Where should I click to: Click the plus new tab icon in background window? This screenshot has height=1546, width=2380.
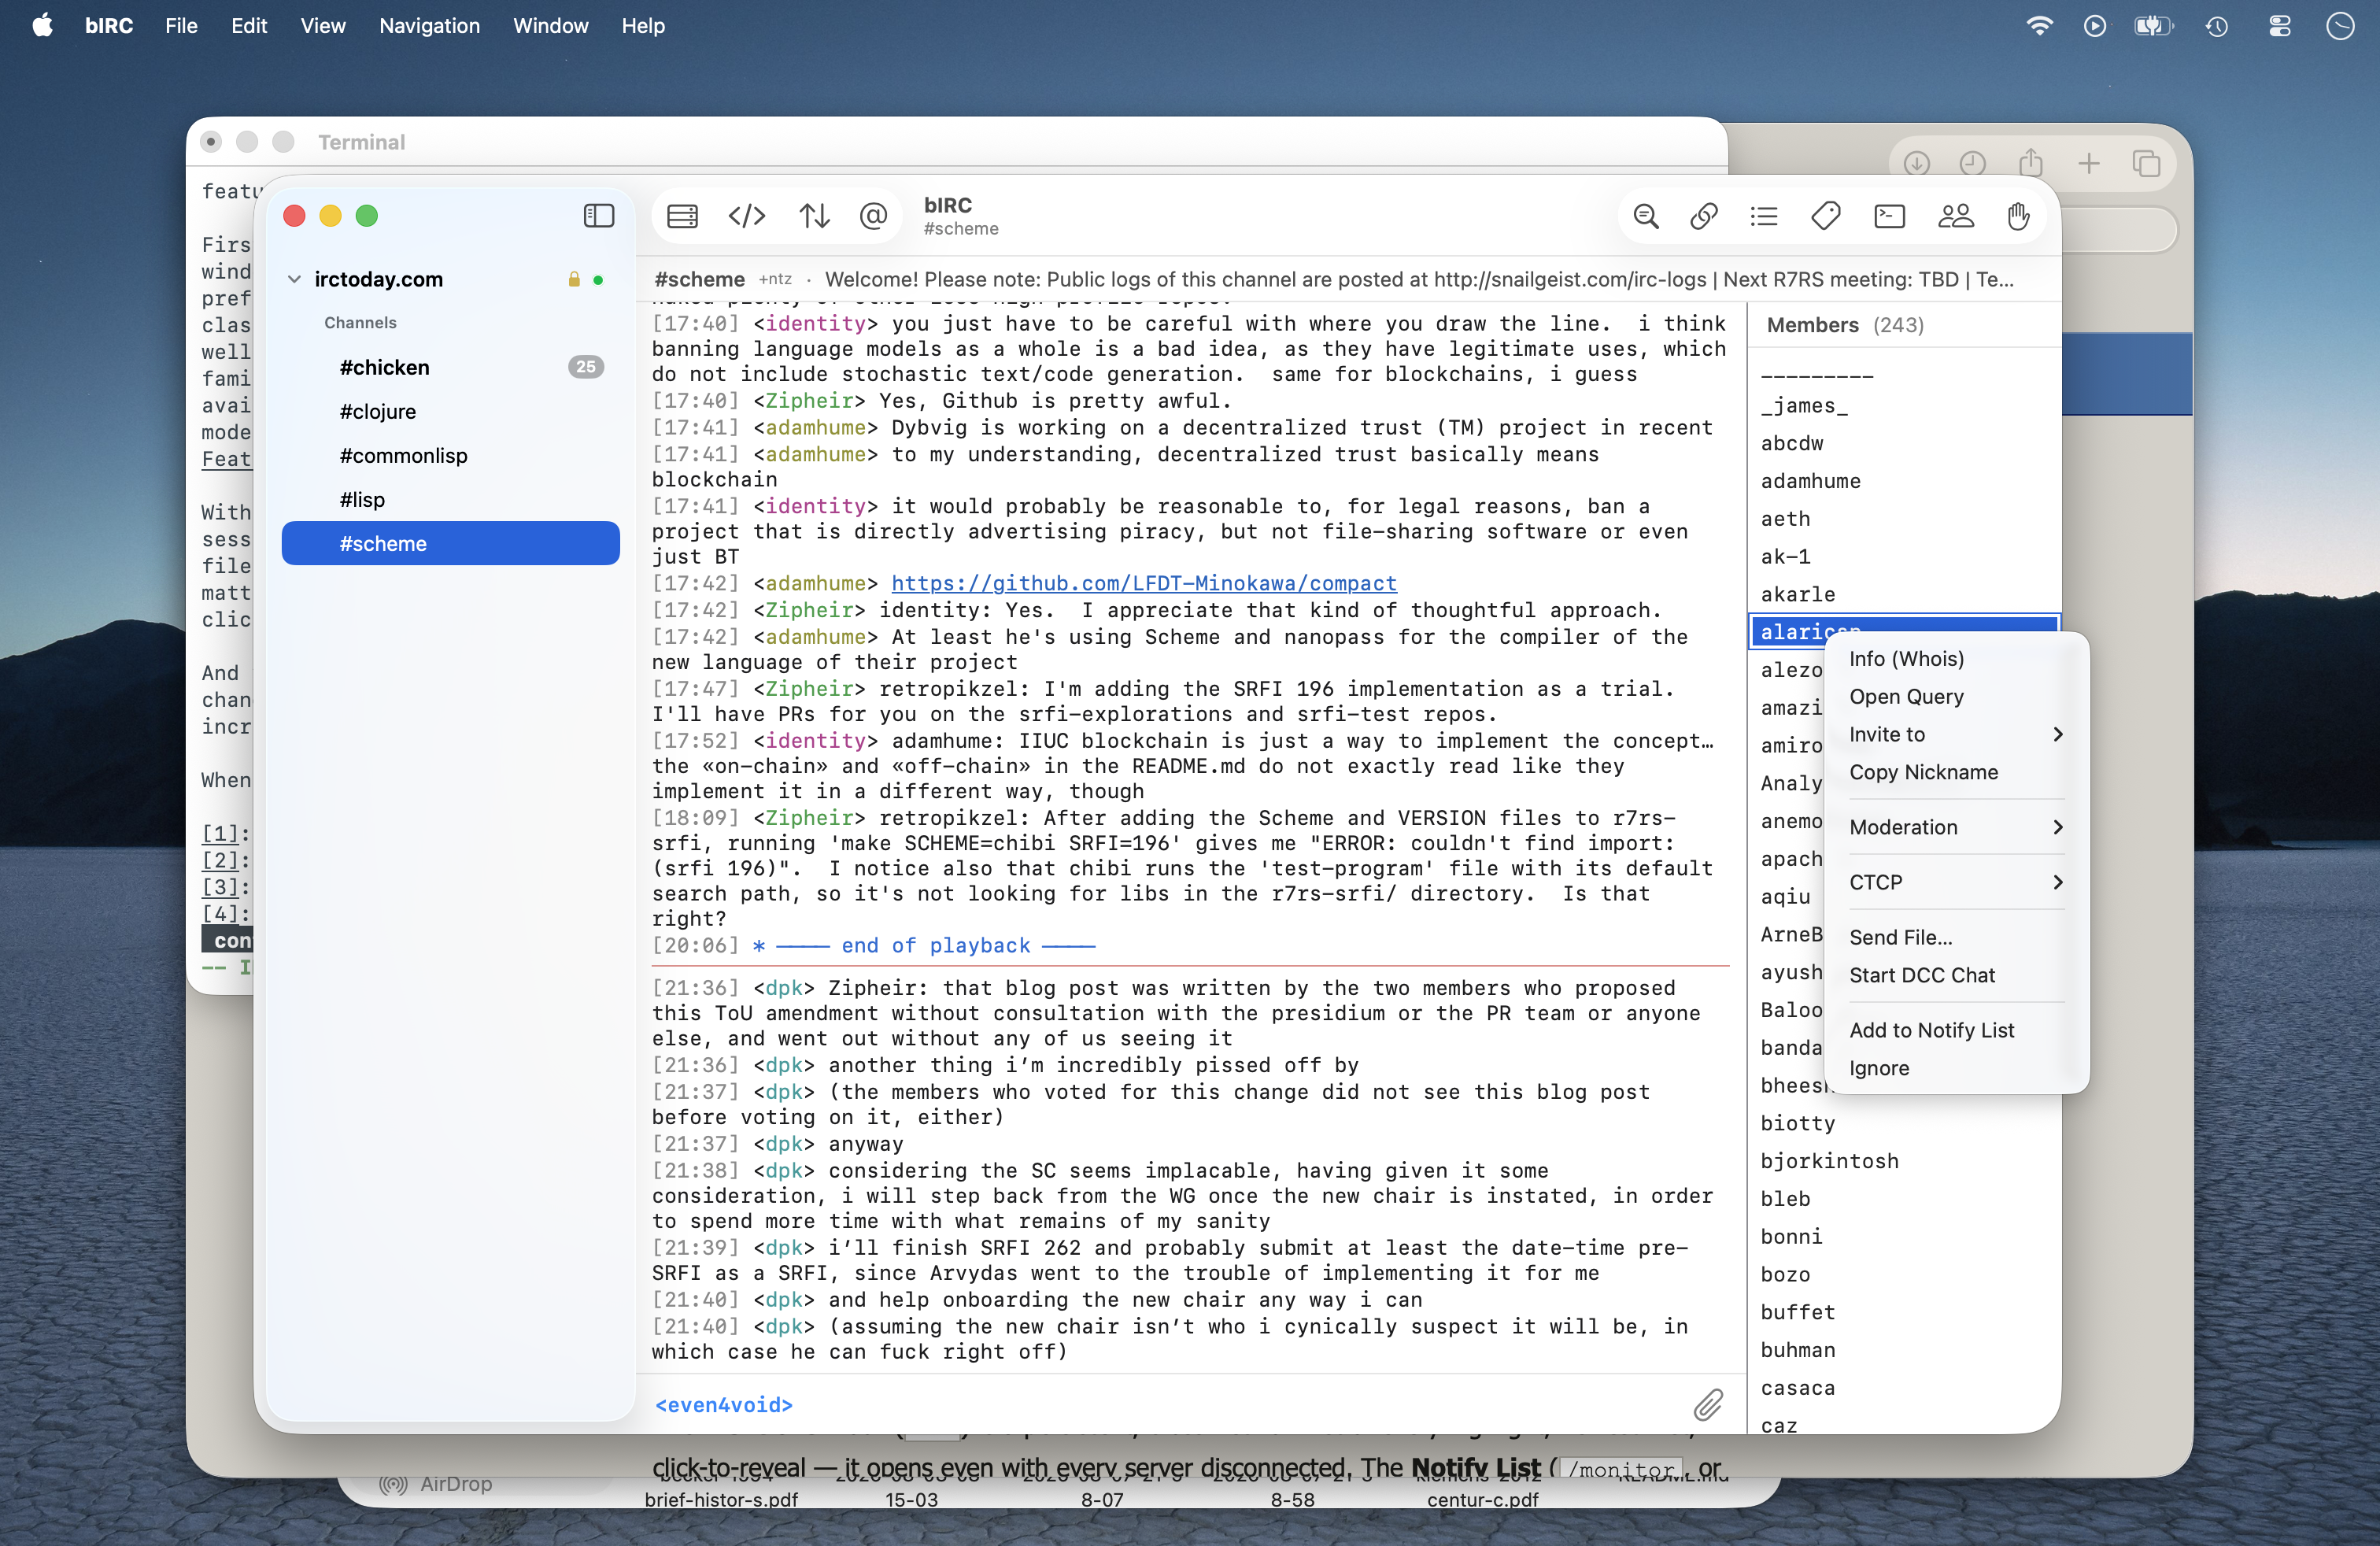(x=2088, y=163)
